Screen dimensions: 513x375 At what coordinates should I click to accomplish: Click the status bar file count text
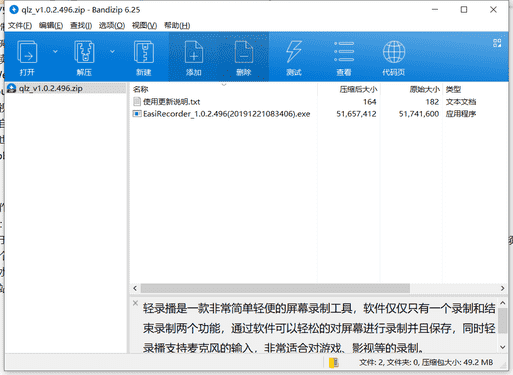click(x=426, y=362)
